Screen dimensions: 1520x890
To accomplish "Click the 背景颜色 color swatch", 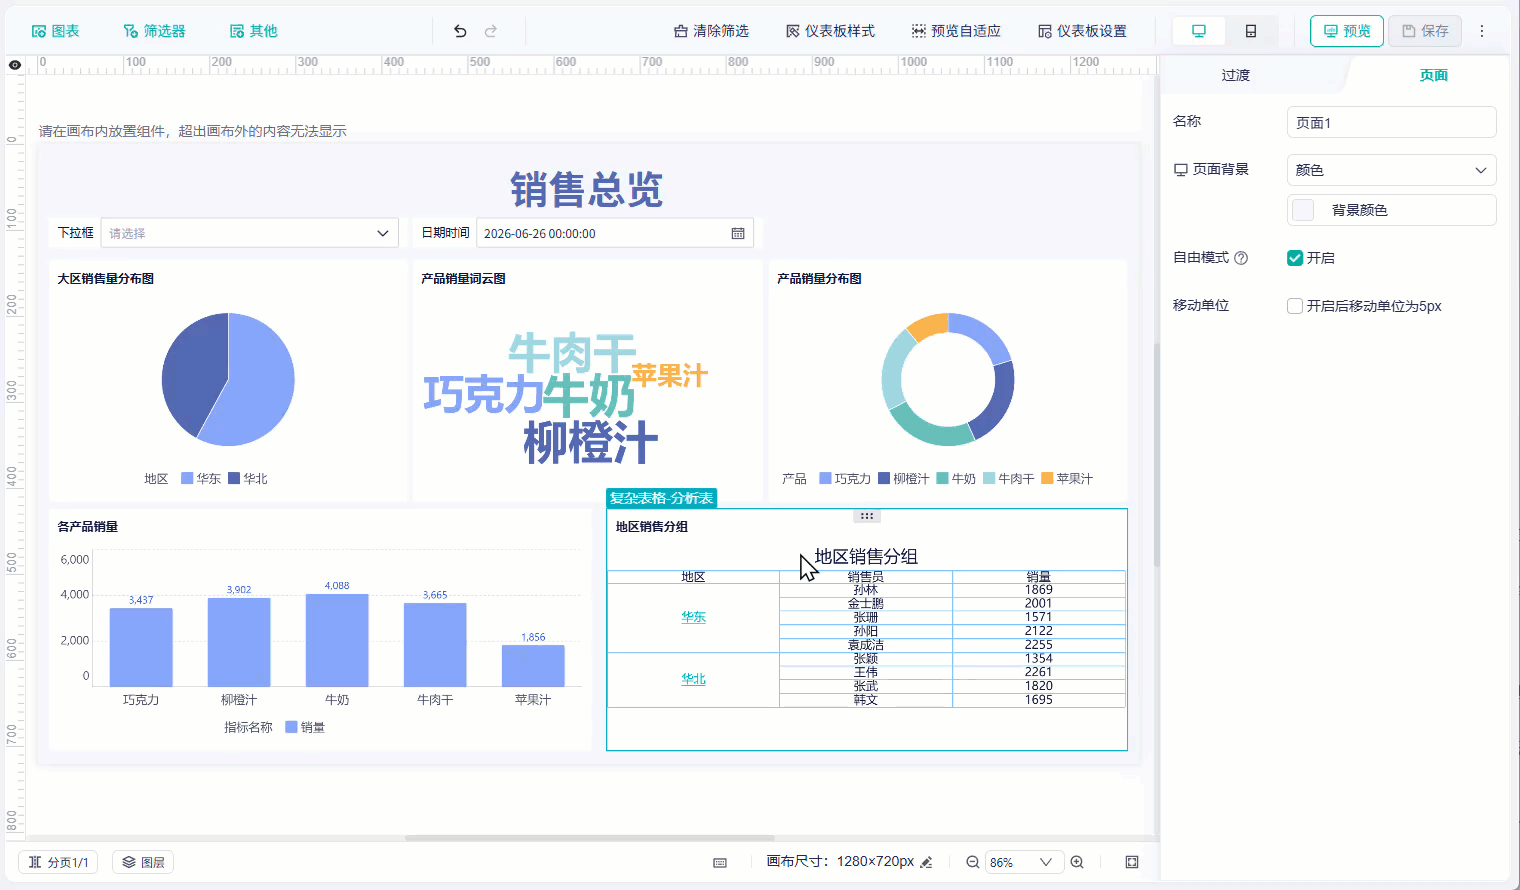I will point(1303,210).
